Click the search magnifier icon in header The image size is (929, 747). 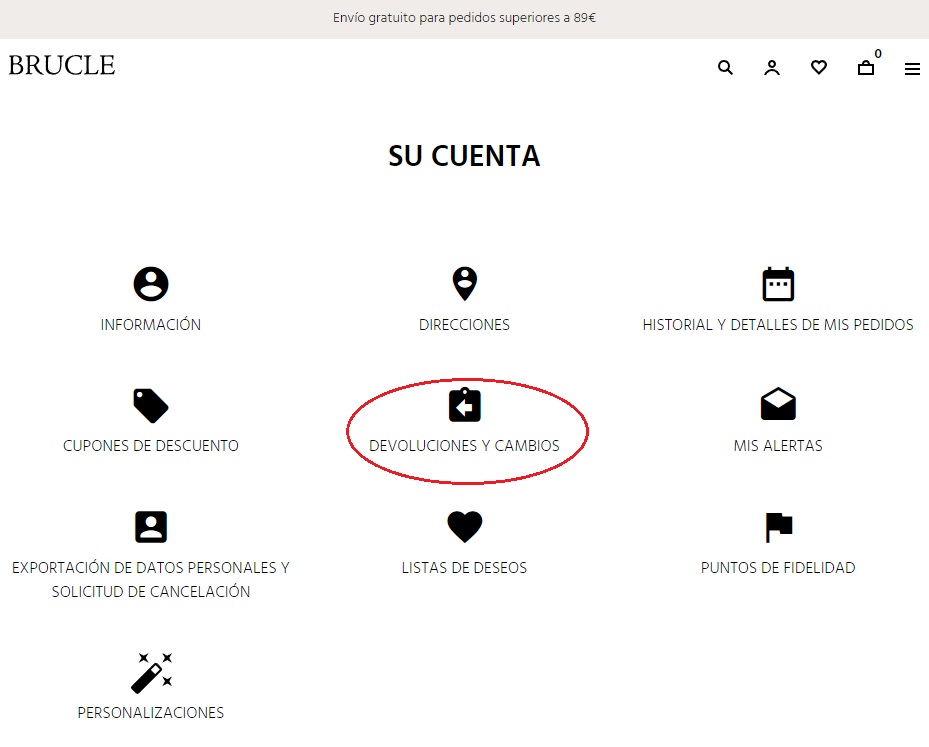point(725,68)
